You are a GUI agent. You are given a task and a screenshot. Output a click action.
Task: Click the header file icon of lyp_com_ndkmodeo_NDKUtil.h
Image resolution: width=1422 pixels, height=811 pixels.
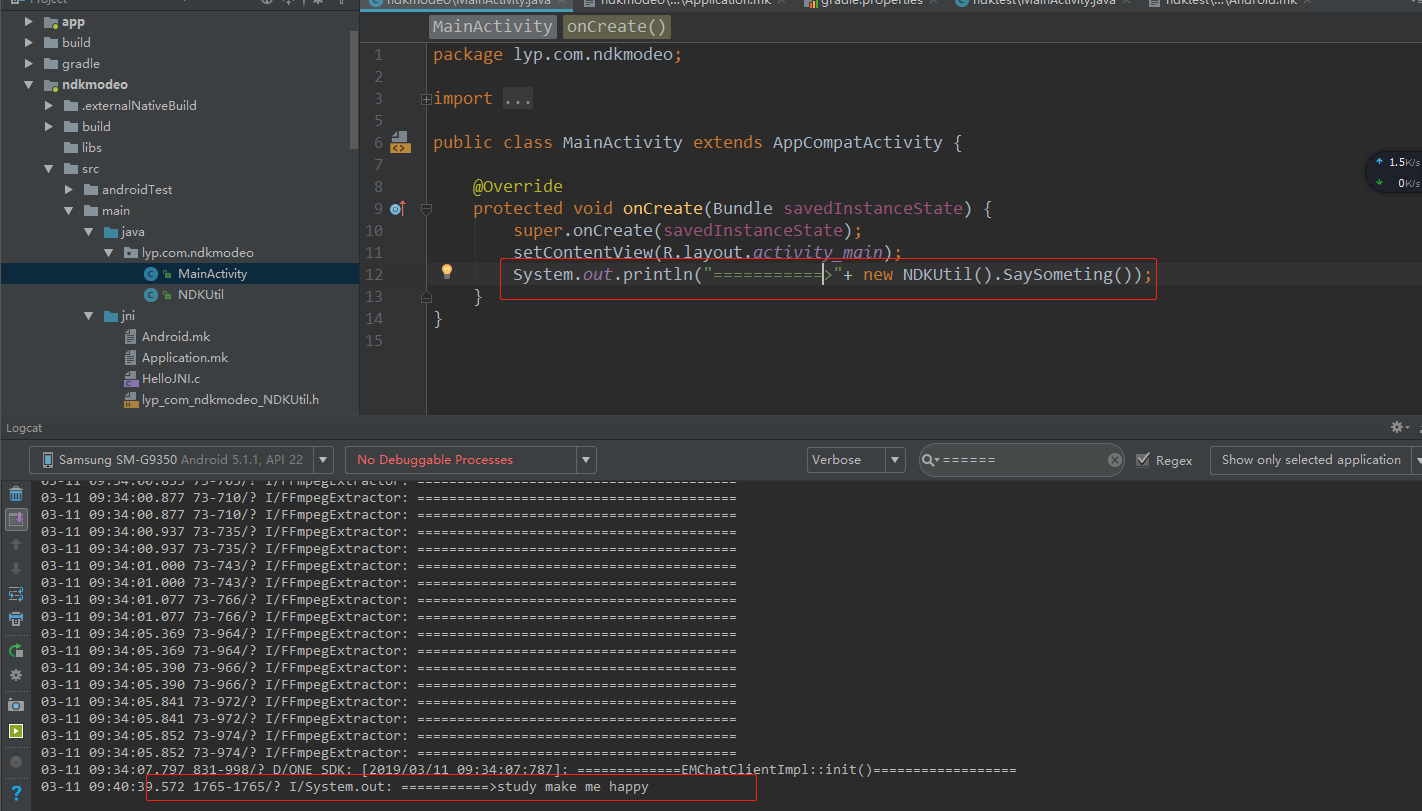pyautogui.click(x=131, y=399)
